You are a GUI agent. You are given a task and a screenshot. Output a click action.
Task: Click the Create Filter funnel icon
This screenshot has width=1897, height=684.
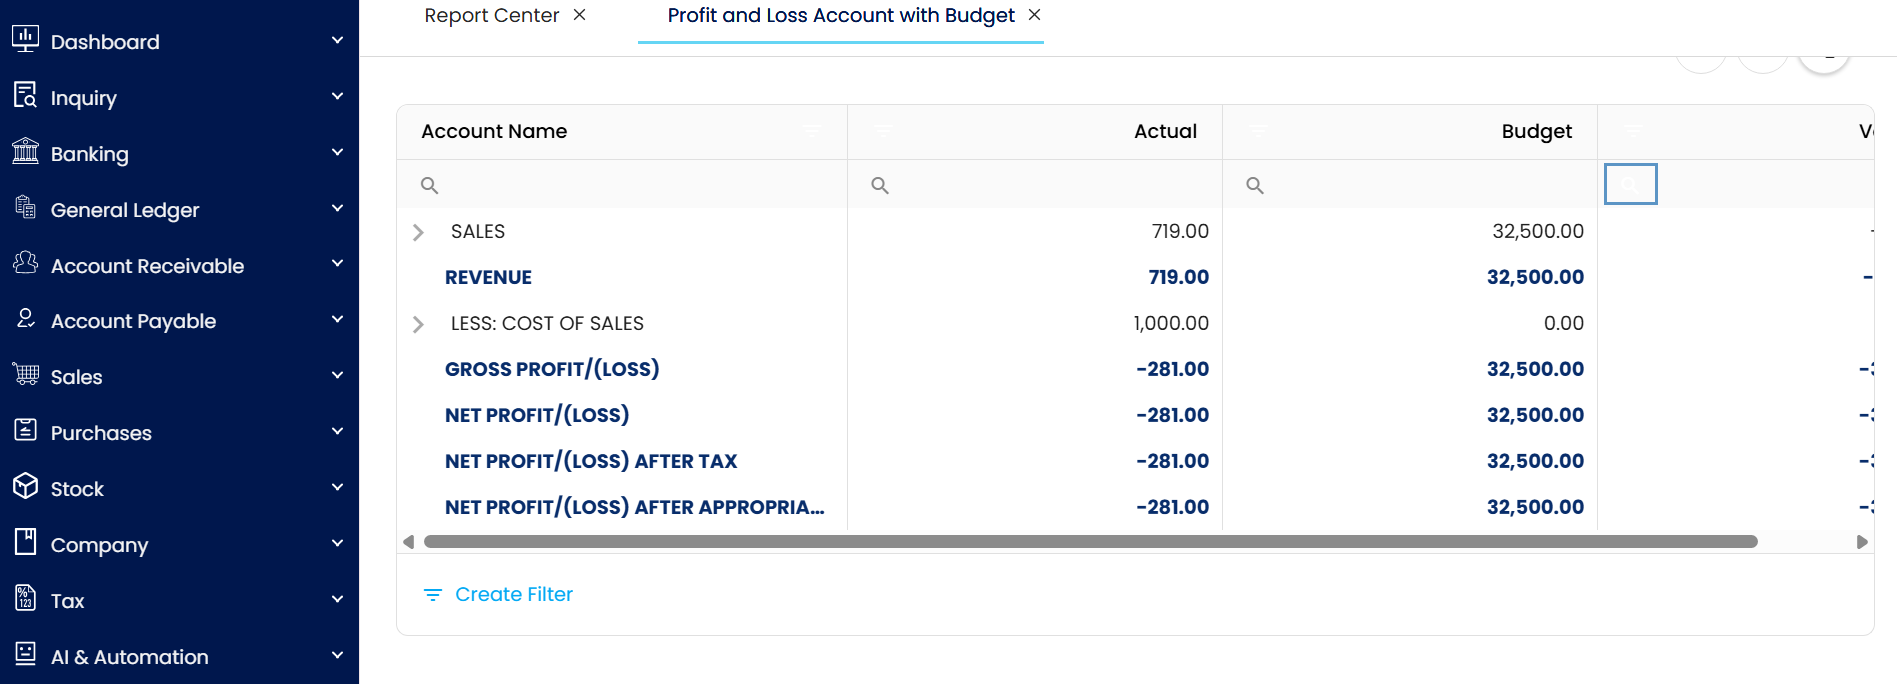pyautogui.click(x=432, y=595)
